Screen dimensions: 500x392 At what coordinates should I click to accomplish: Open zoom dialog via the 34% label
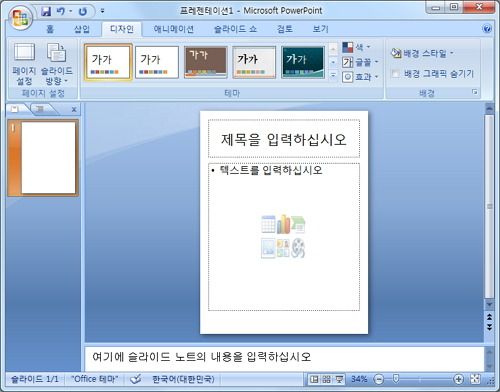[359, 379]
